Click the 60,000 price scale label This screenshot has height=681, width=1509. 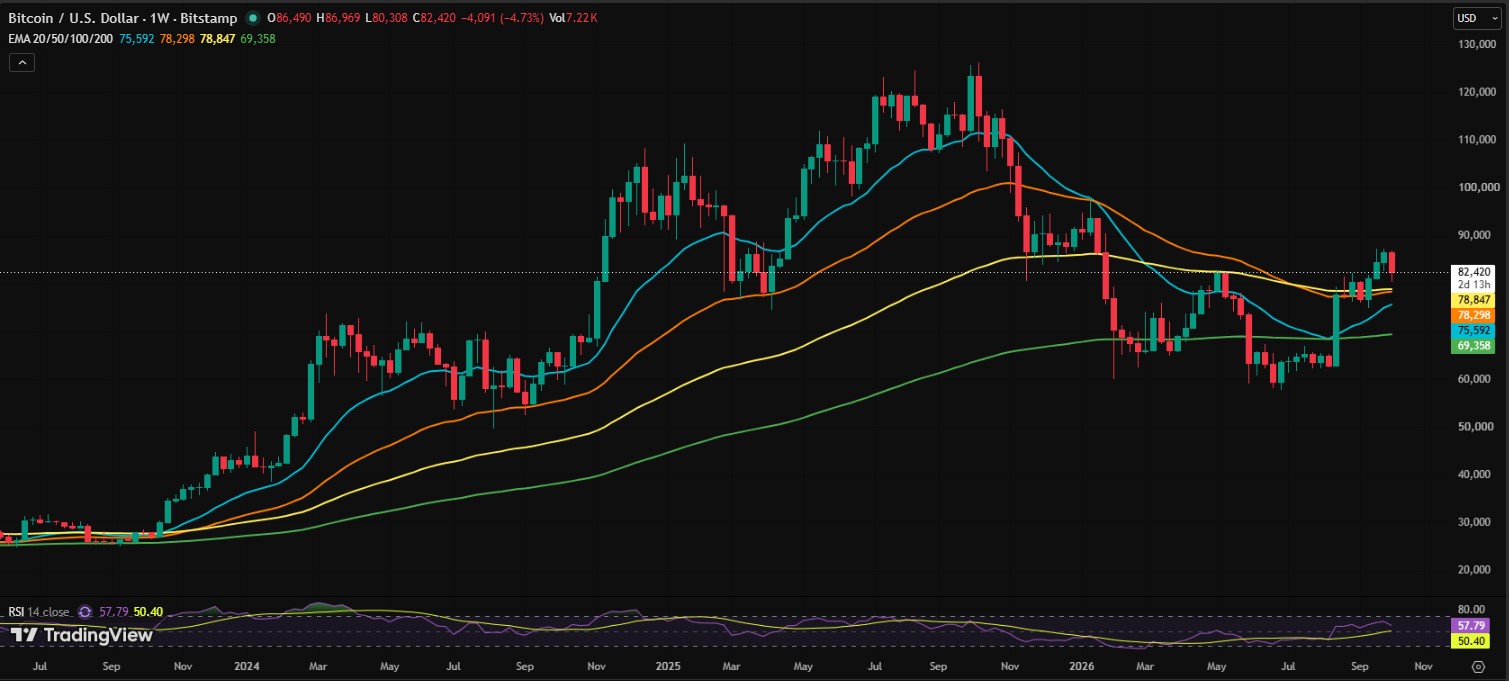(1477, 379)
